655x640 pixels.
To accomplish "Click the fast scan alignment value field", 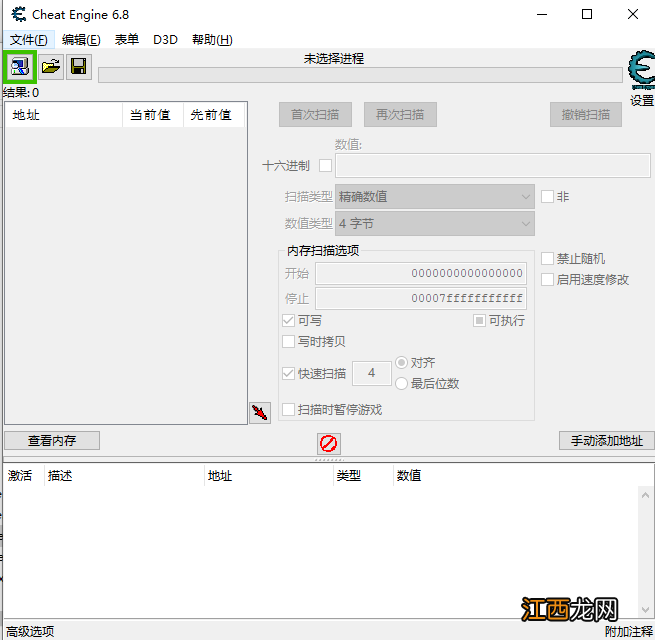I will coord(372,373).
